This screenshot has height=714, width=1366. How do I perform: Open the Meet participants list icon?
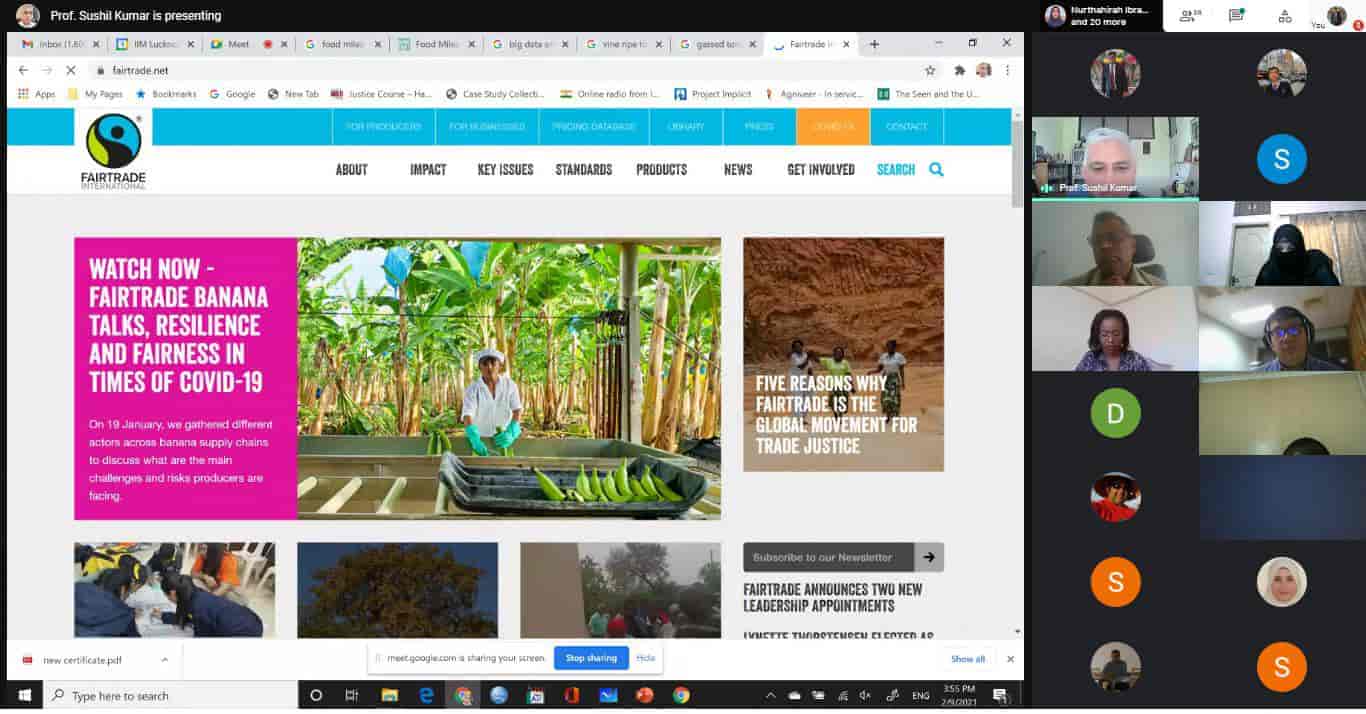click(x=1190, y=16)
